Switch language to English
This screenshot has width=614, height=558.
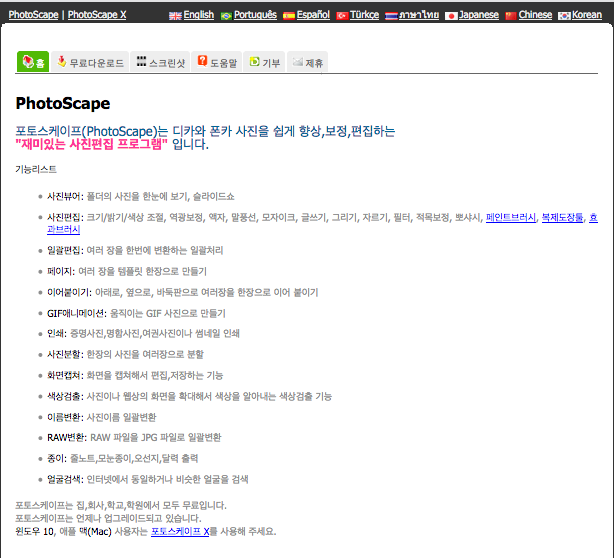point(199,15)
